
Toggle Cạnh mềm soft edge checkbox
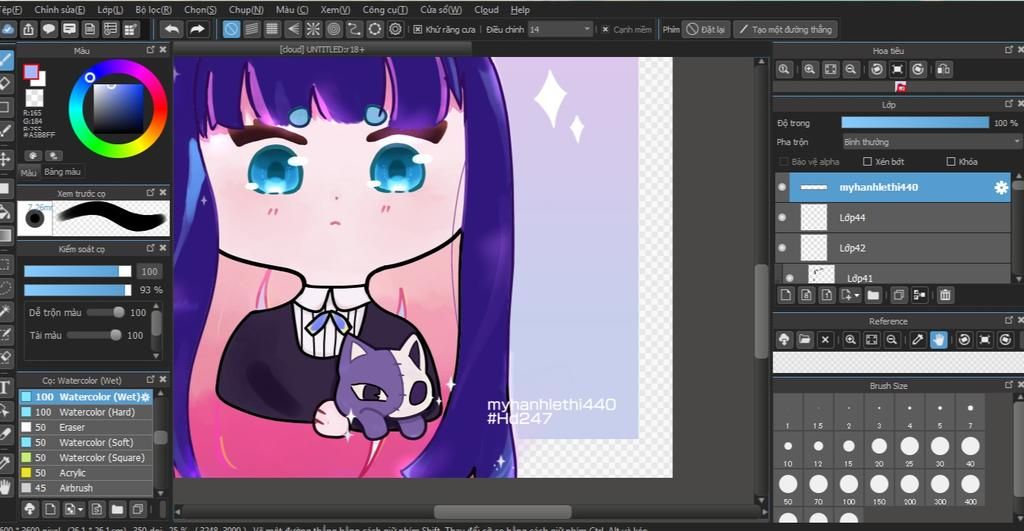pos(605,29)
